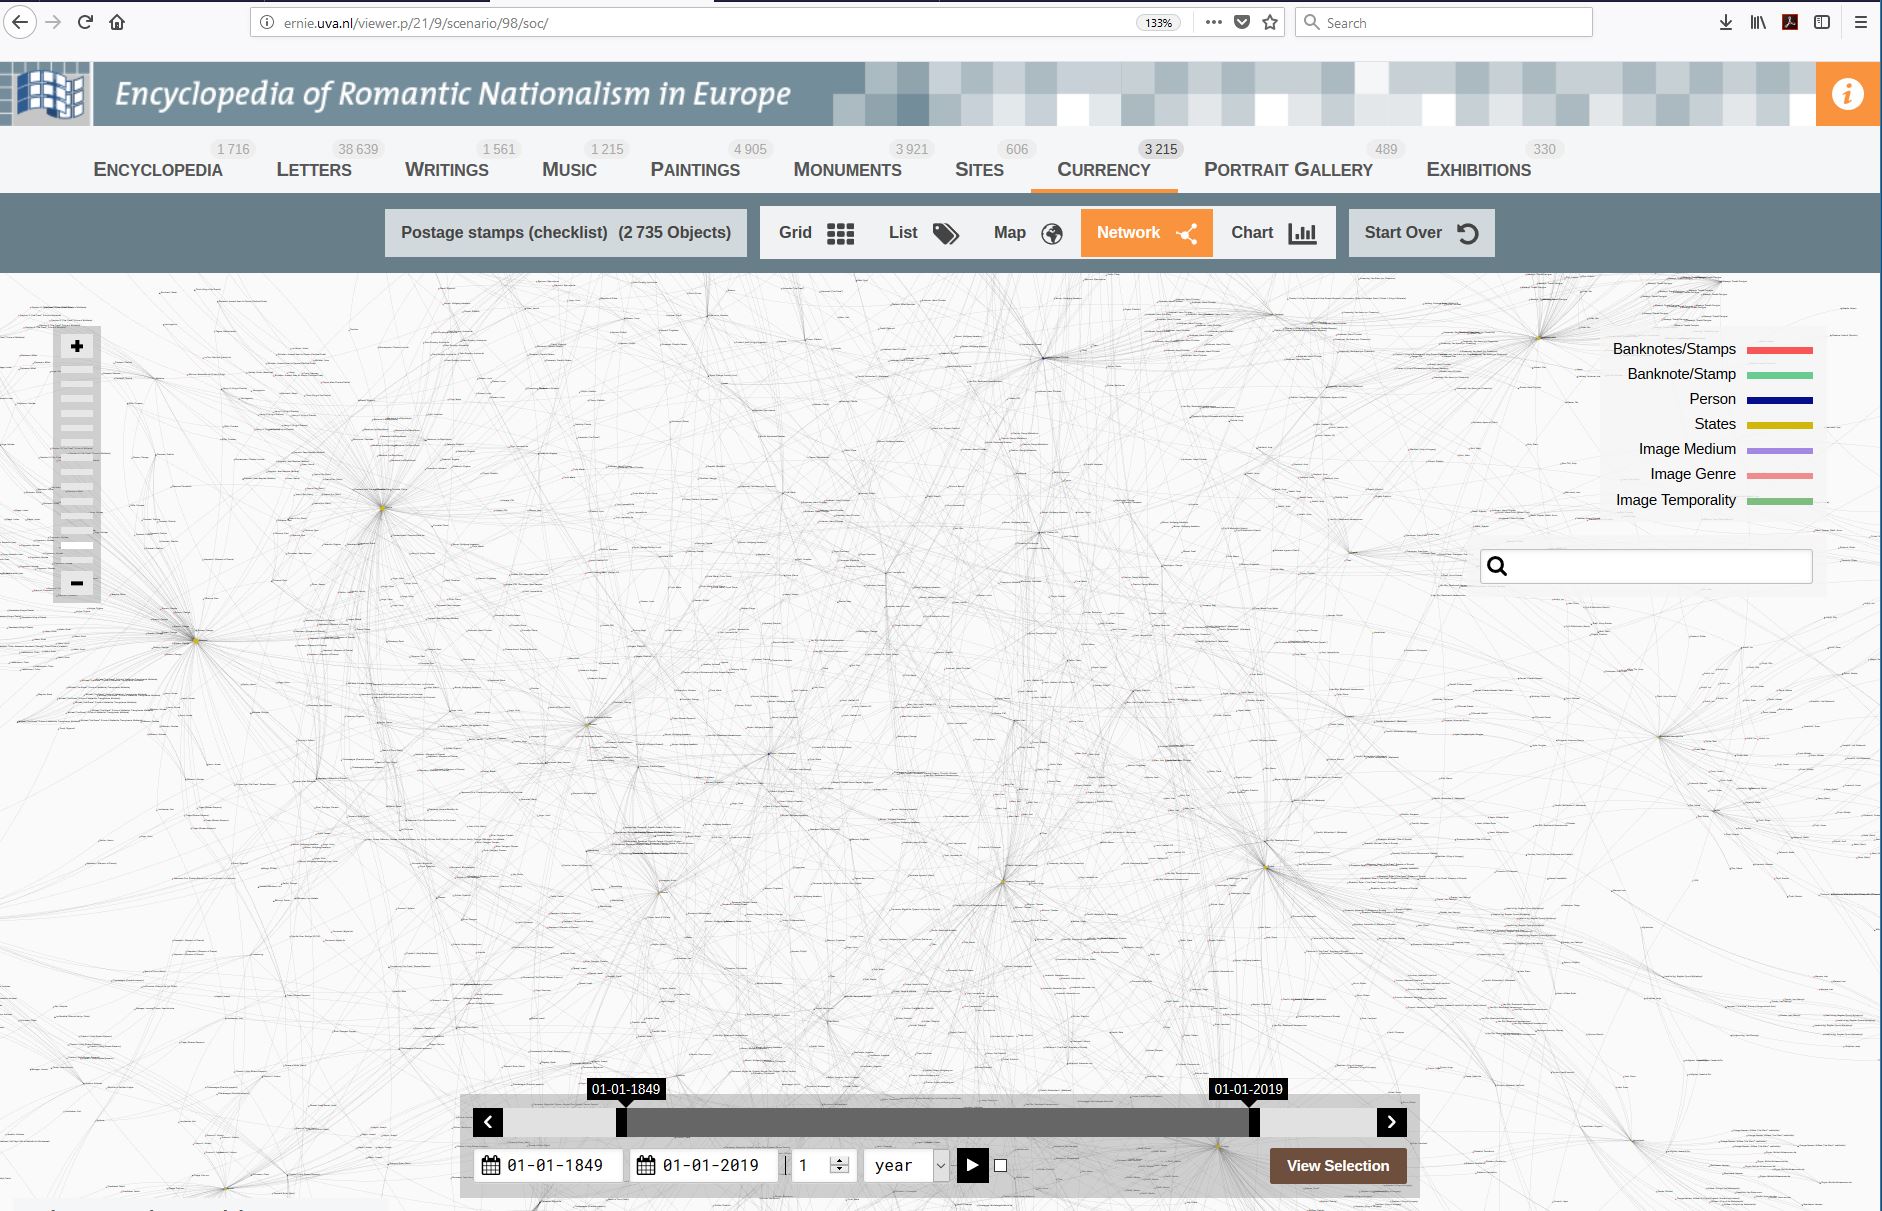Switch to Grid view
Viewport: 1882px width, 1211px height.
(x=816, y=233)
